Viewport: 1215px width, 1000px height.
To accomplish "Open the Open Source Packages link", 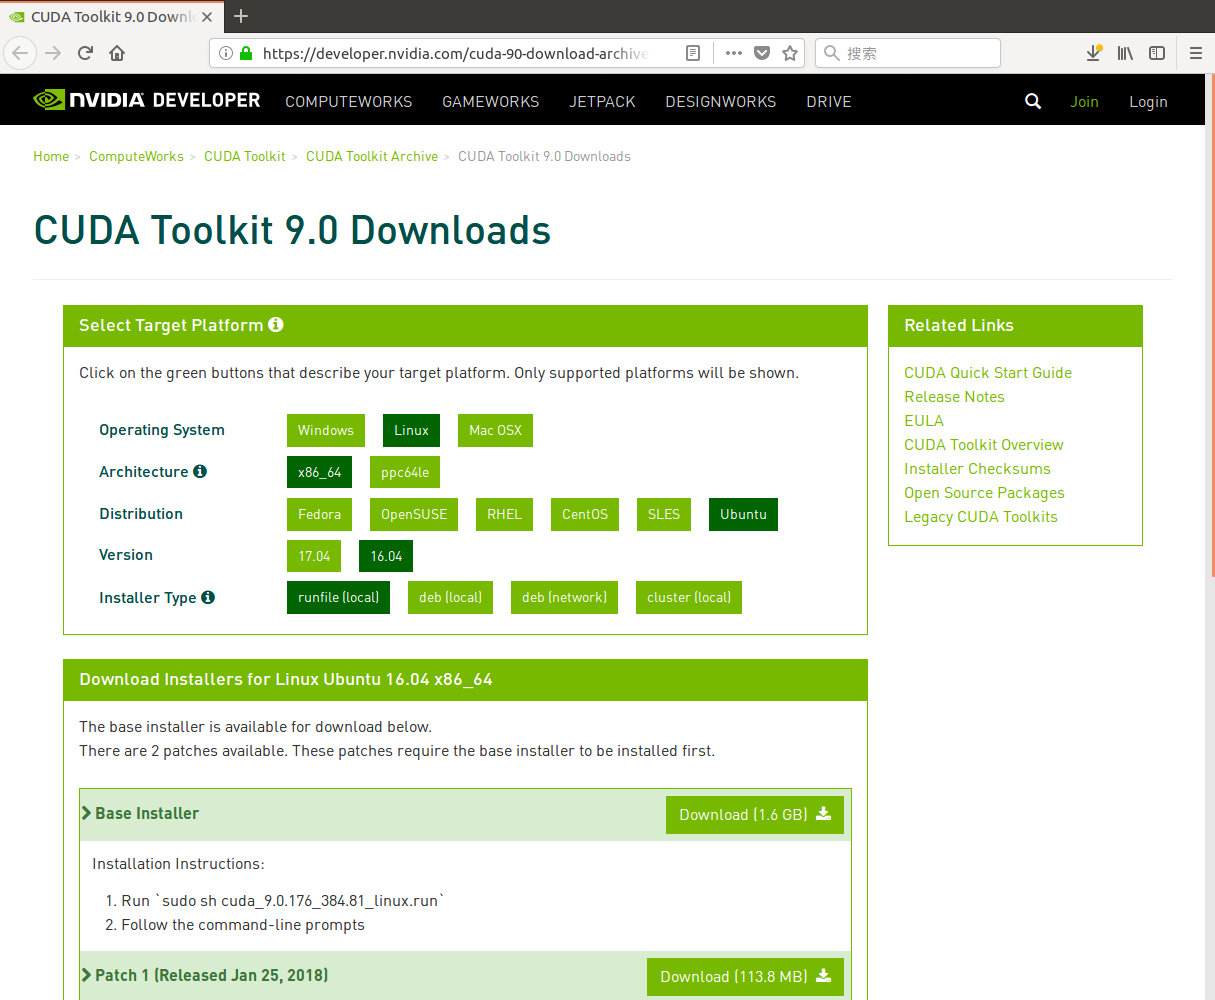I will click(x=984, y=492).
